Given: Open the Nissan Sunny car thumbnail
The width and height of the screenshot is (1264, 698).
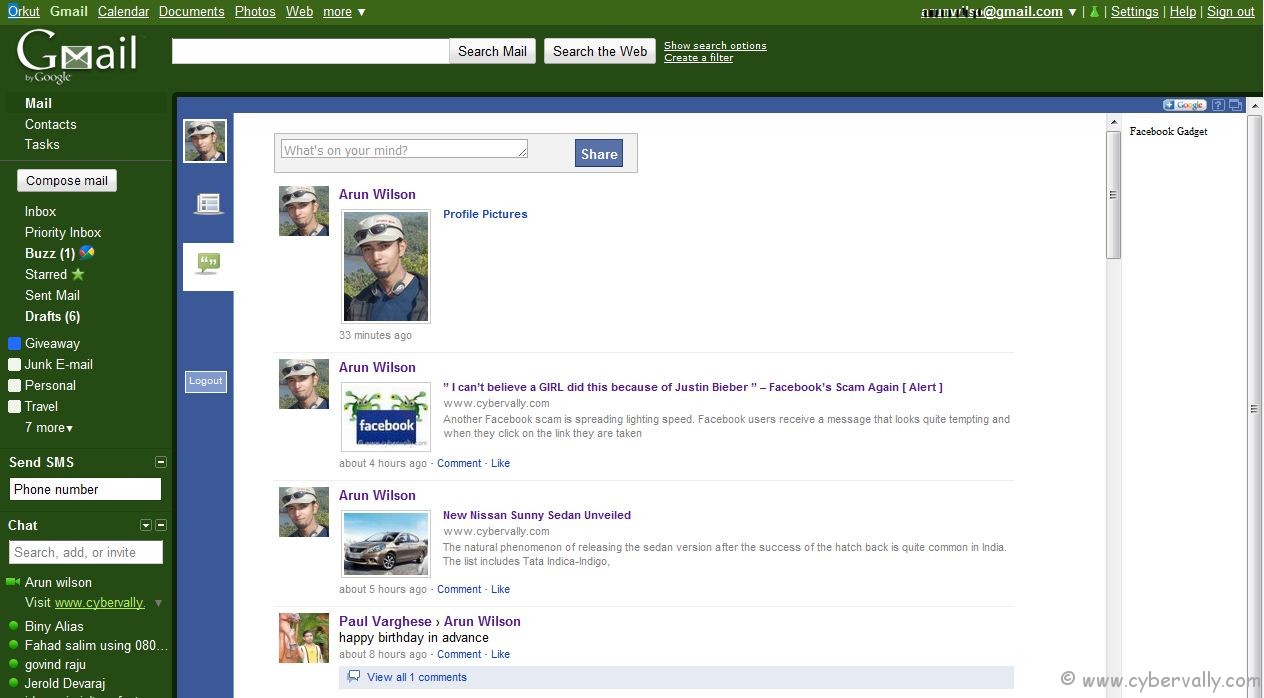Looking at the screenshot, I should point(386,544).
